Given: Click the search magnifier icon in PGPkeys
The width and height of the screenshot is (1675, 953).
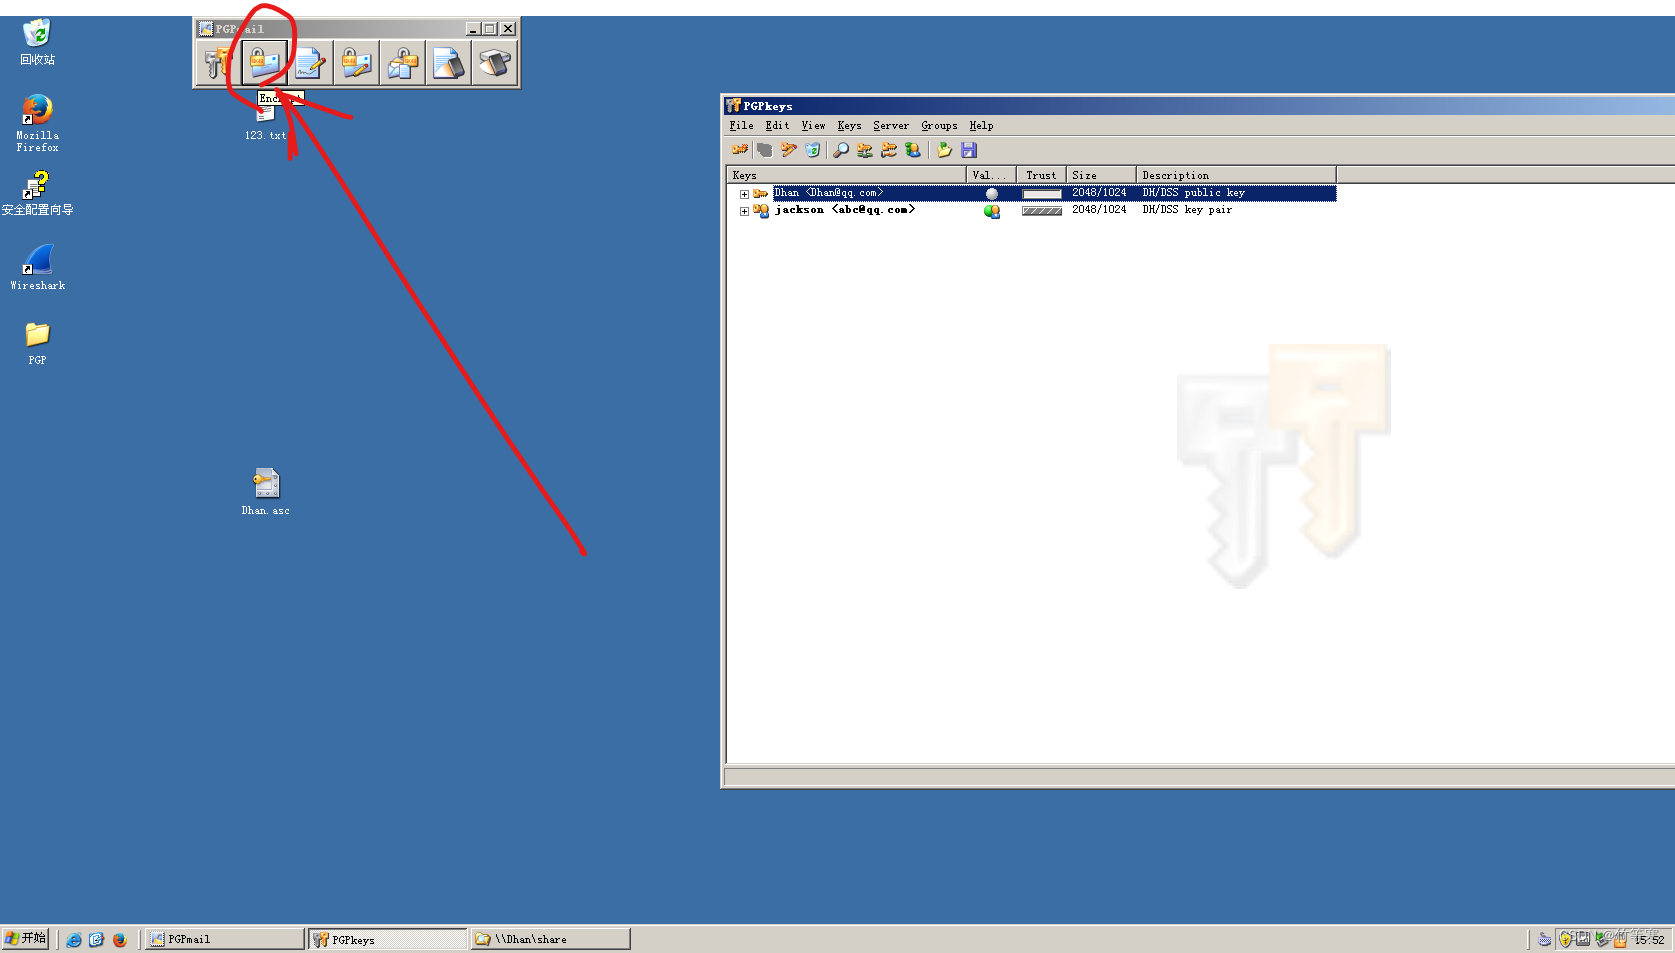Looking at the screenshot, I should coord(841,150).
